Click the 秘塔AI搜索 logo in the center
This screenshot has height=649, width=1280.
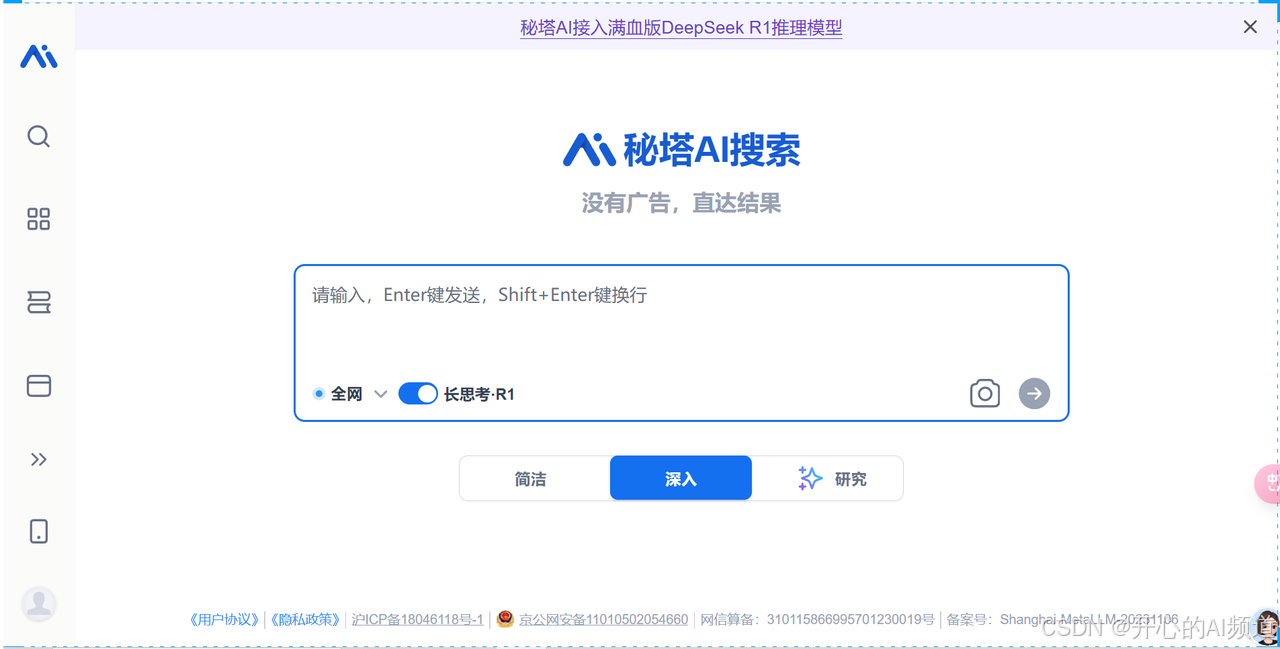click(681, 150)
